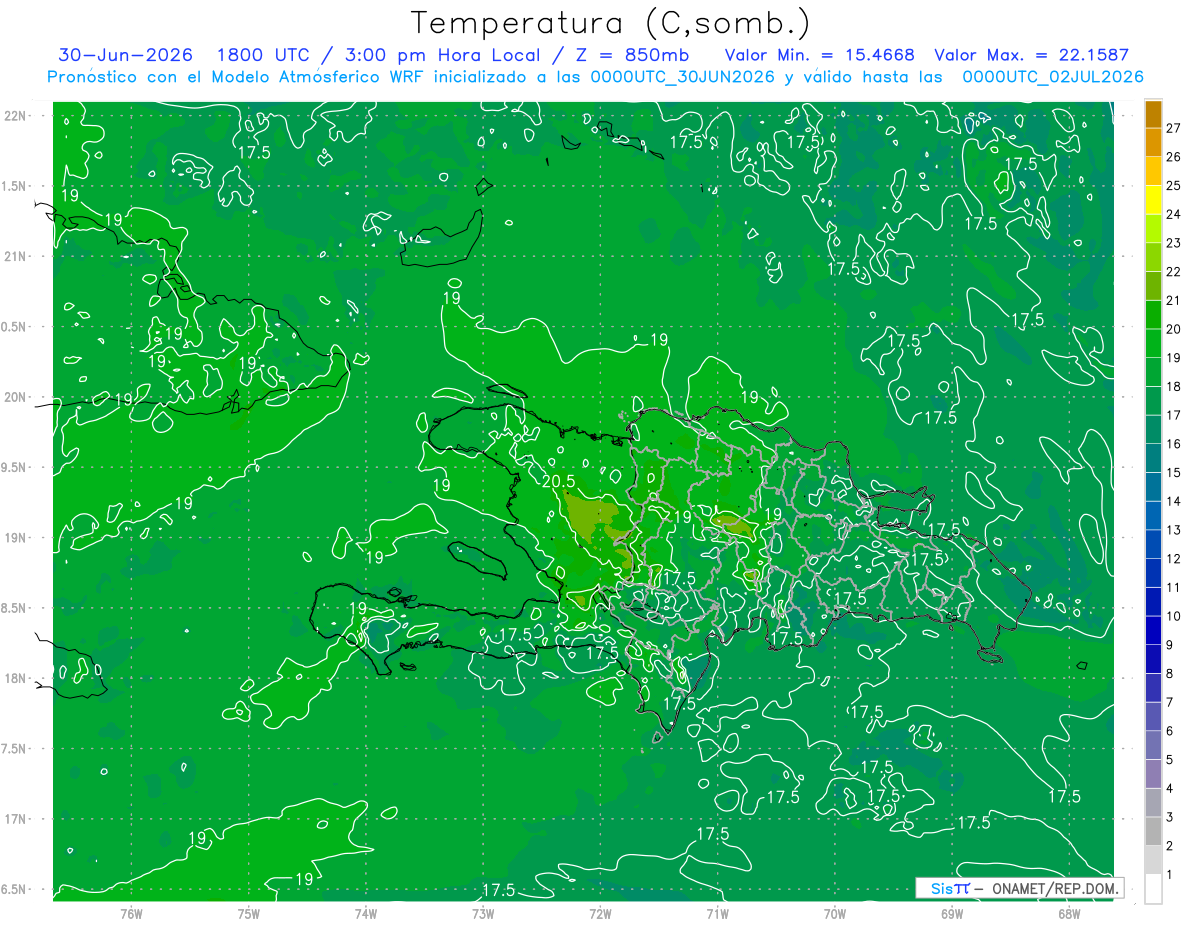Screen dimensions: 1200x927
Task: Click the 'Valor Max. = 22.1587' readout
Action: coord(1031,55)
